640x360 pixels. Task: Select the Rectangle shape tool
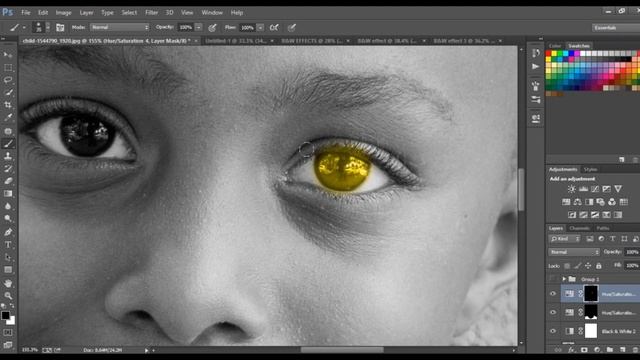point(8,270)
